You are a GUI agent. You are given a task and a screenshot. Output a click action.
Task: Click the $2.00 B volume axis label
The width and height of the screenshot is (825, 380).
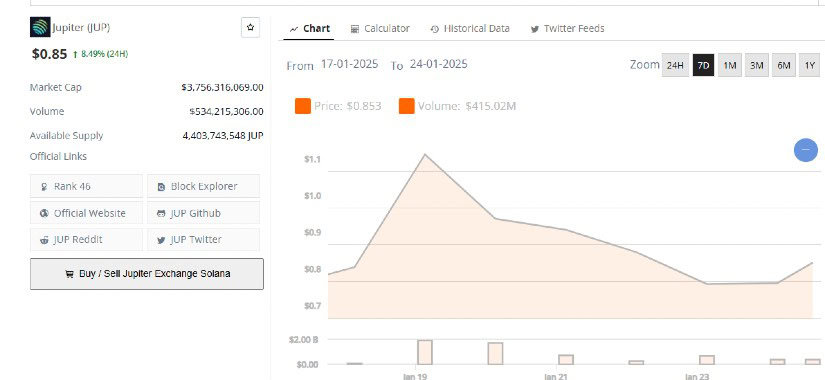pos(304,339)
